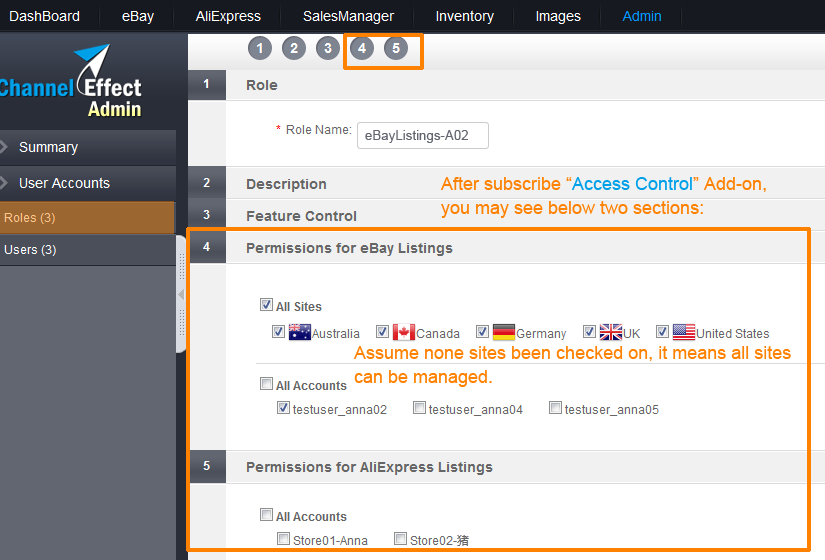Check All Accounts under eBay Listings
Screen dimensions: 825x560
click(x=266, y=384)
